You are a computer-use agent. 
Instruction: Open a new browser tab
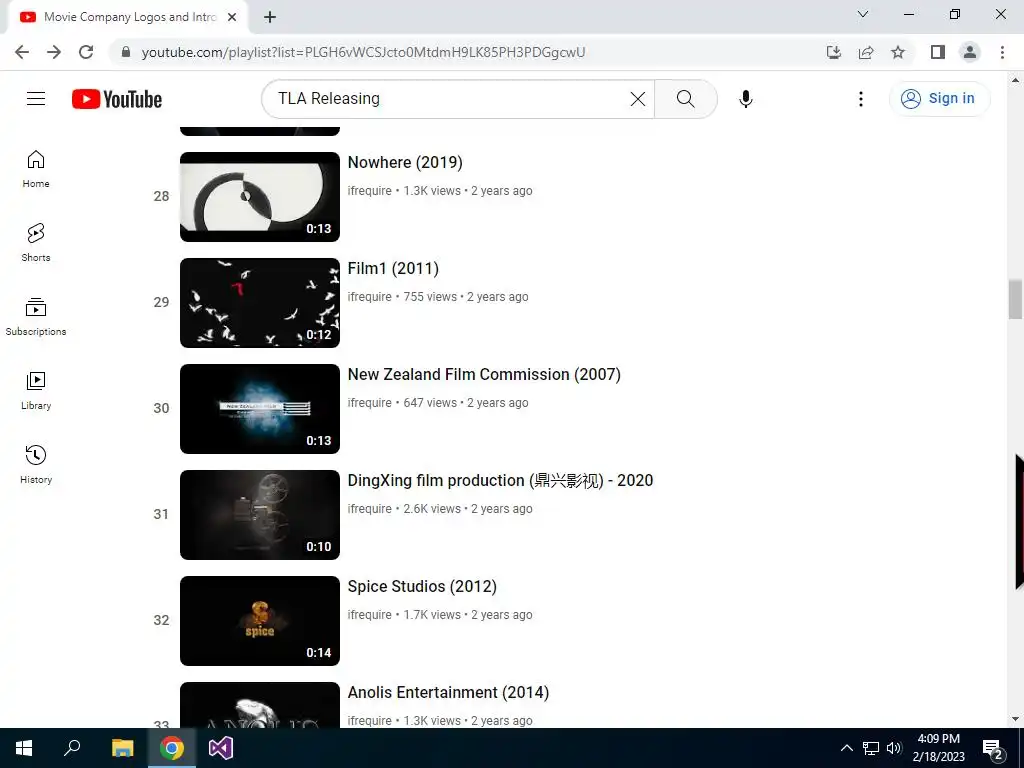(270, 17)
